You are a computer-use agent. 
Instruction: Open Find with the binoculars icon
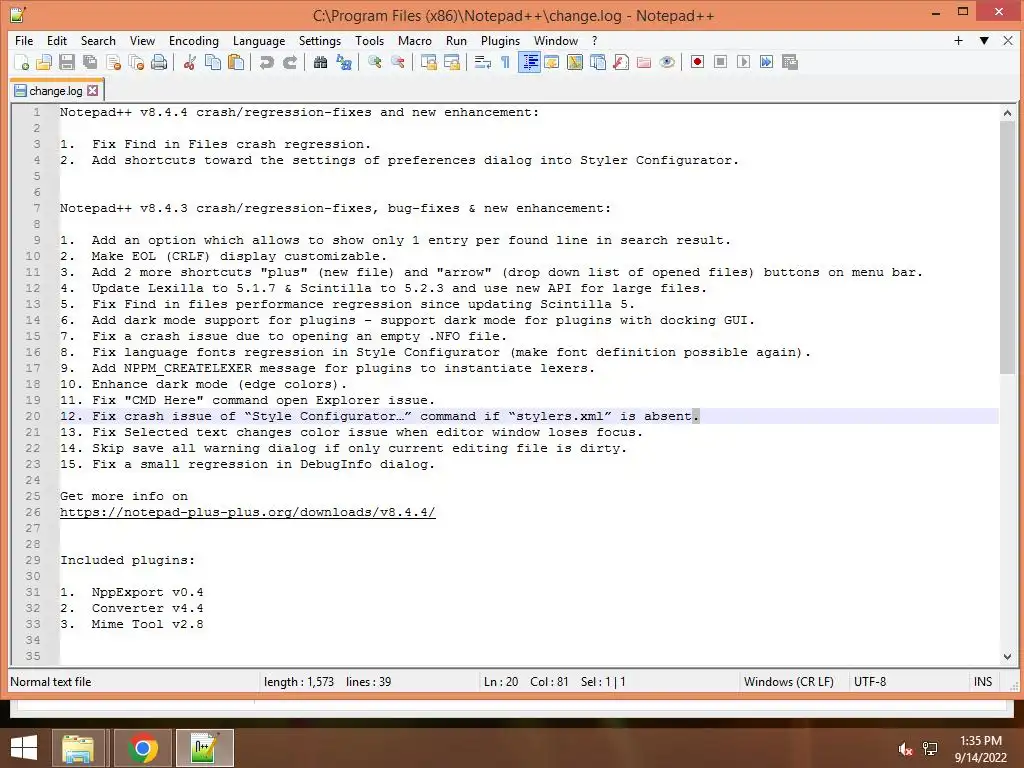point(320,62)
